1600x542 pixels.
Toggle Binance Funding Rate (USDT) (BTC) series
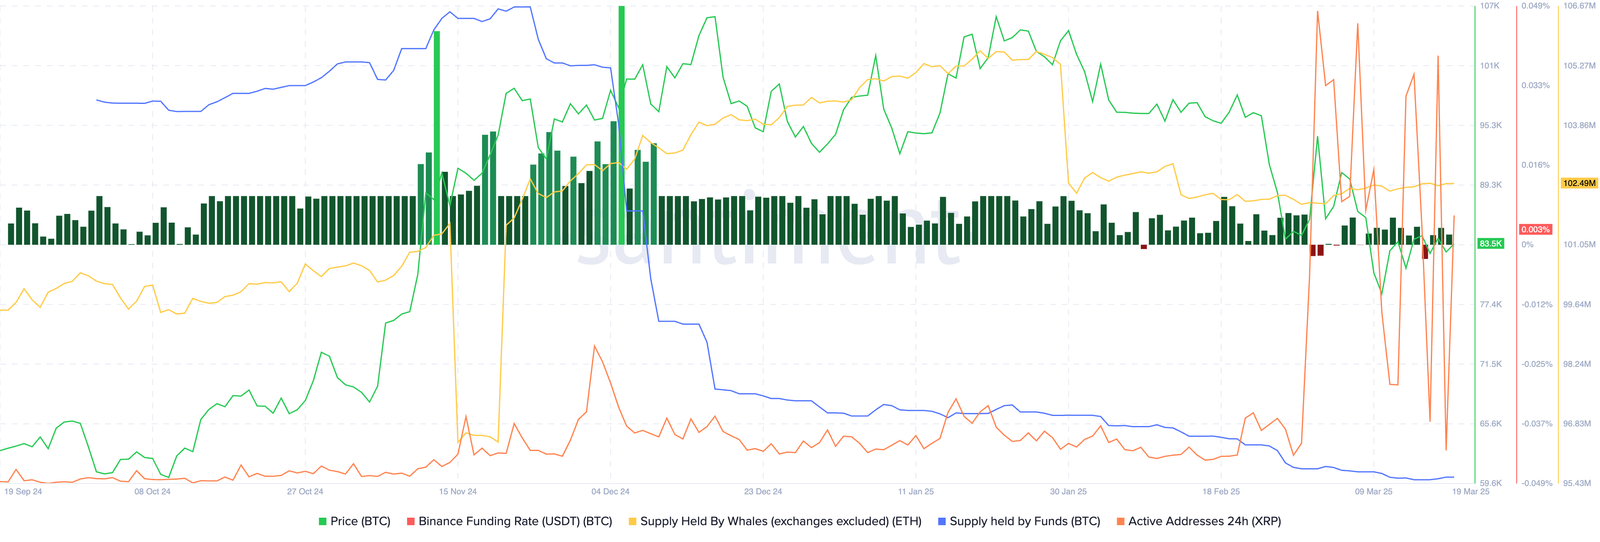[x=515, y=521]
